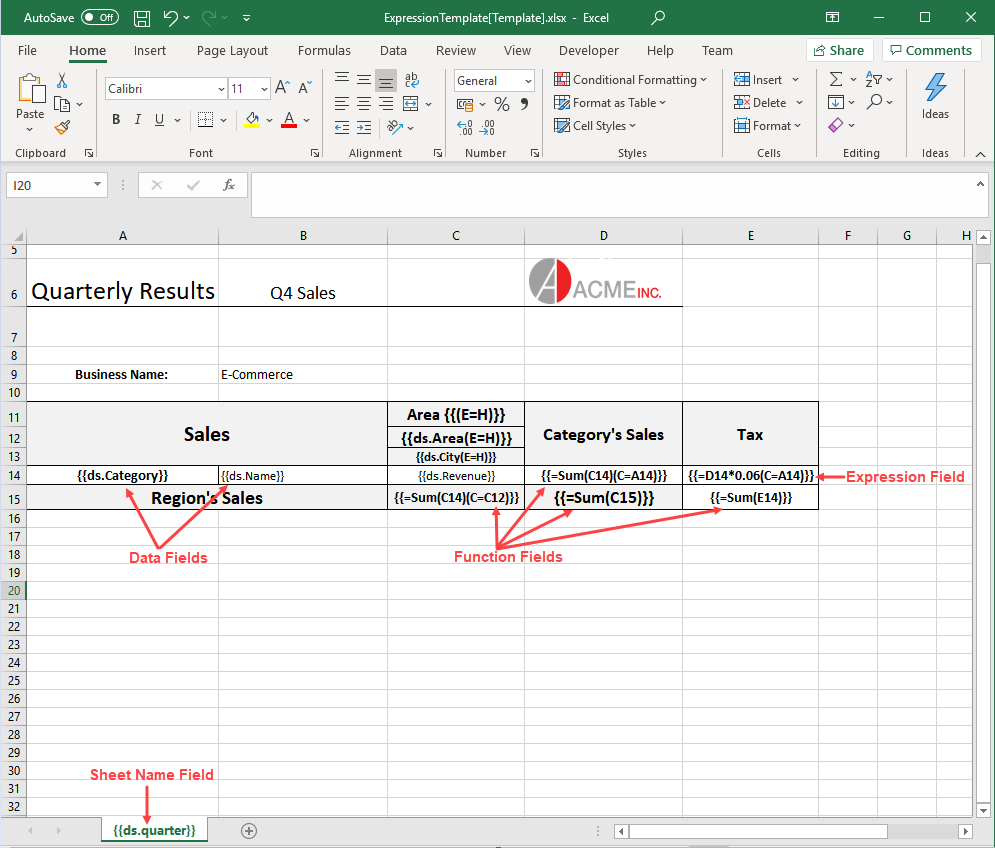
Task: Toggle the AutoSave switch
Action: (x=100, y=18)
